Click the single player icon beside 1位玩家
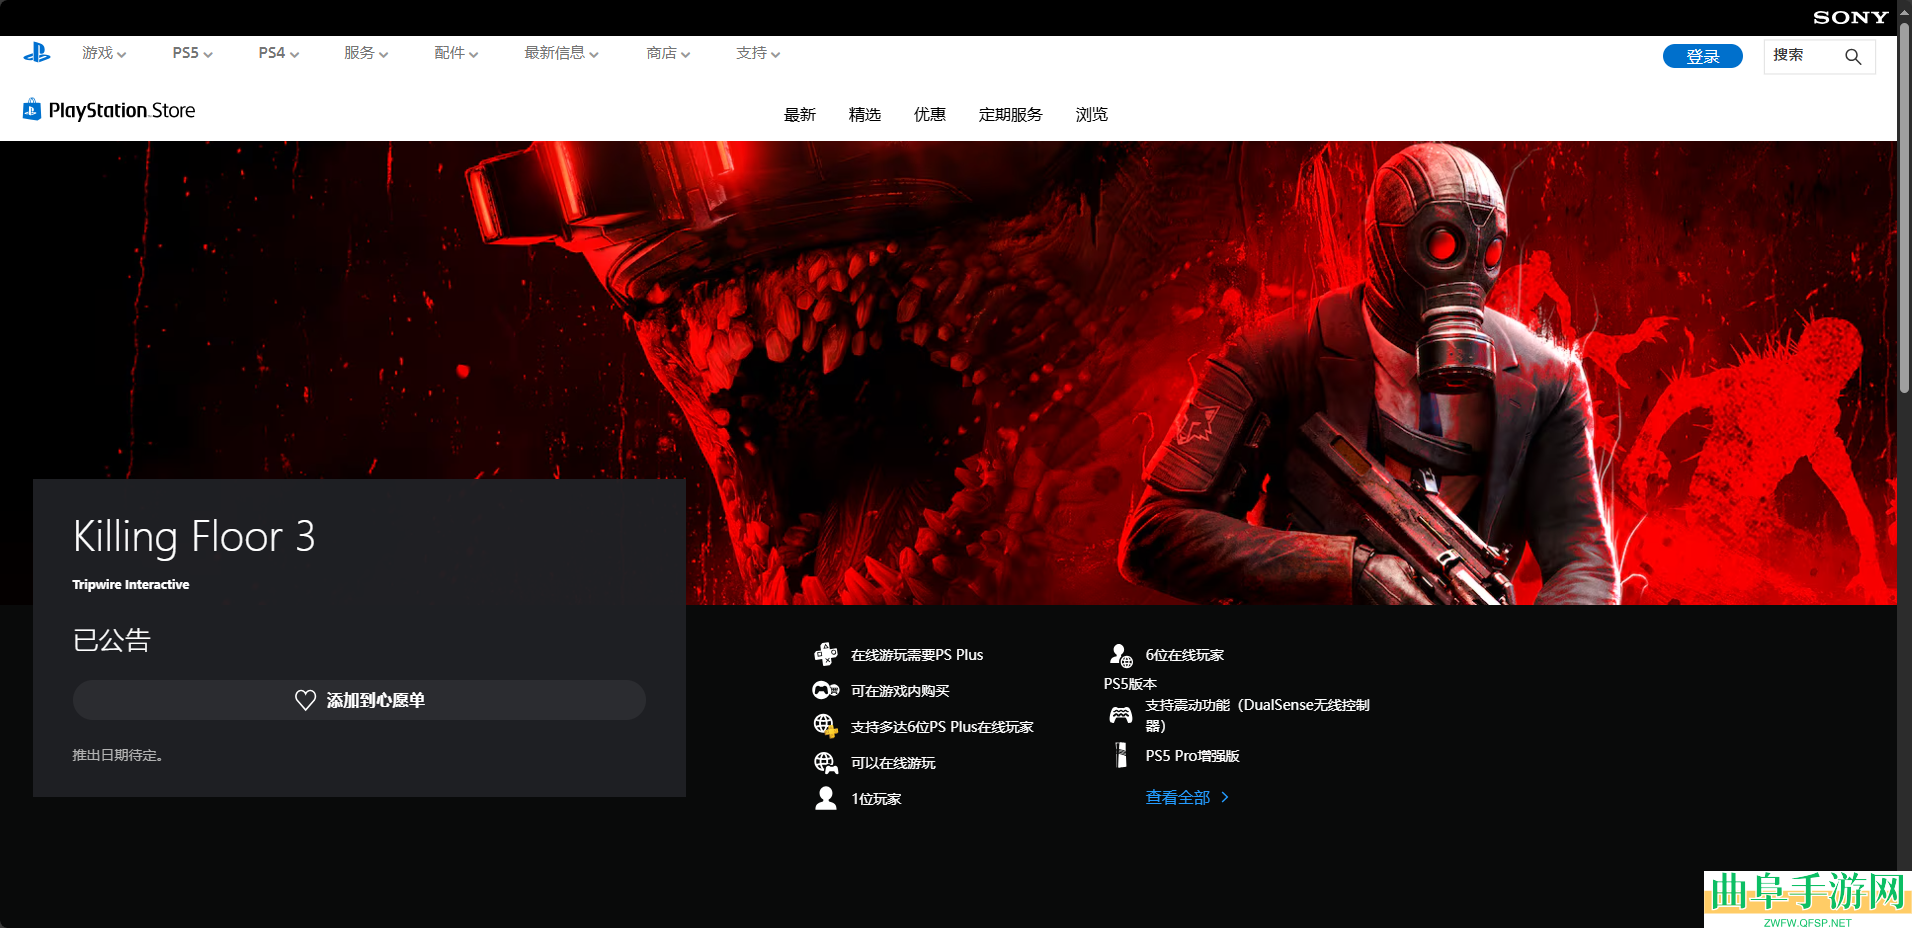Image resolution: width=1912 pixels, height=928 pixels. coord(826,798)
